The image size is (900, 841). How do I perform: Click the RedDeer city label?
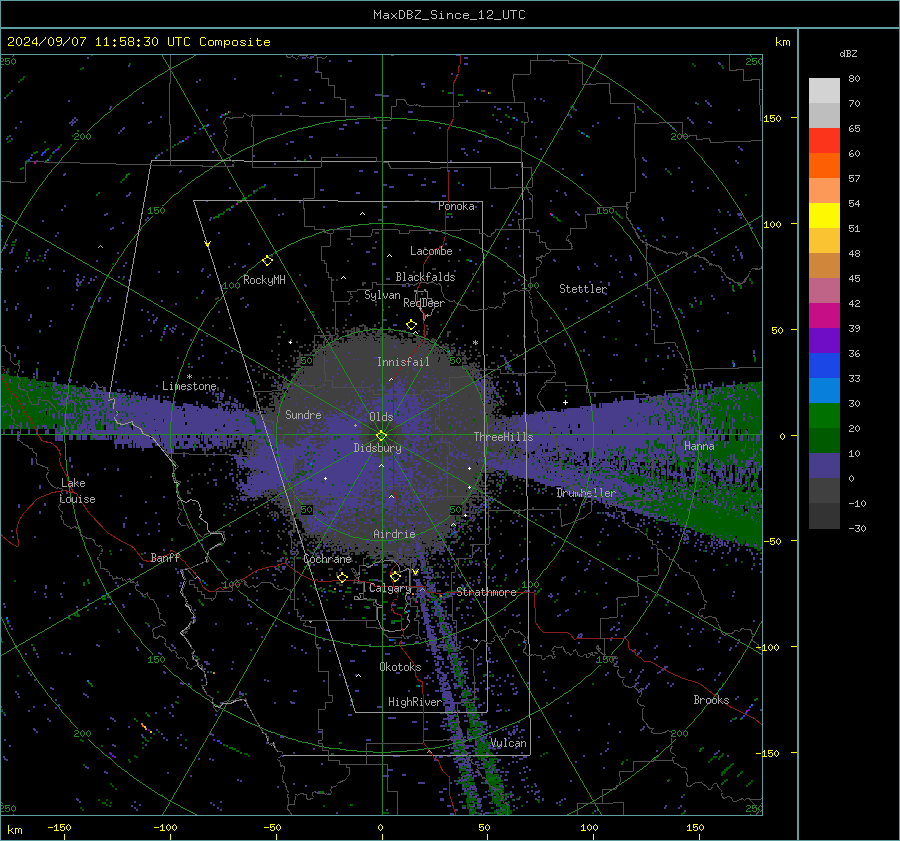(424, 303)
